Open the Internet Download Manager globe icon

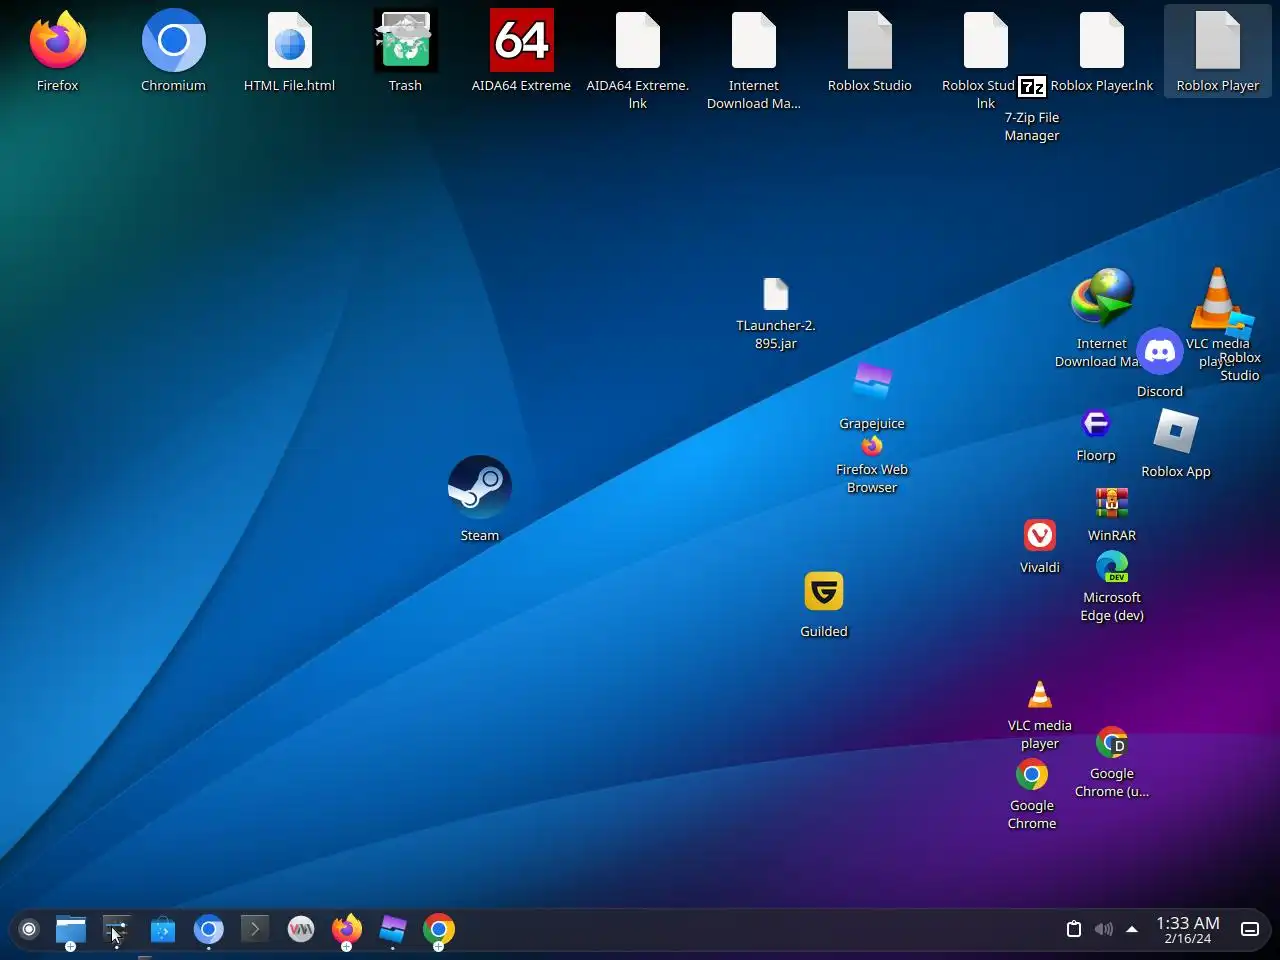tap(1102, 297)
